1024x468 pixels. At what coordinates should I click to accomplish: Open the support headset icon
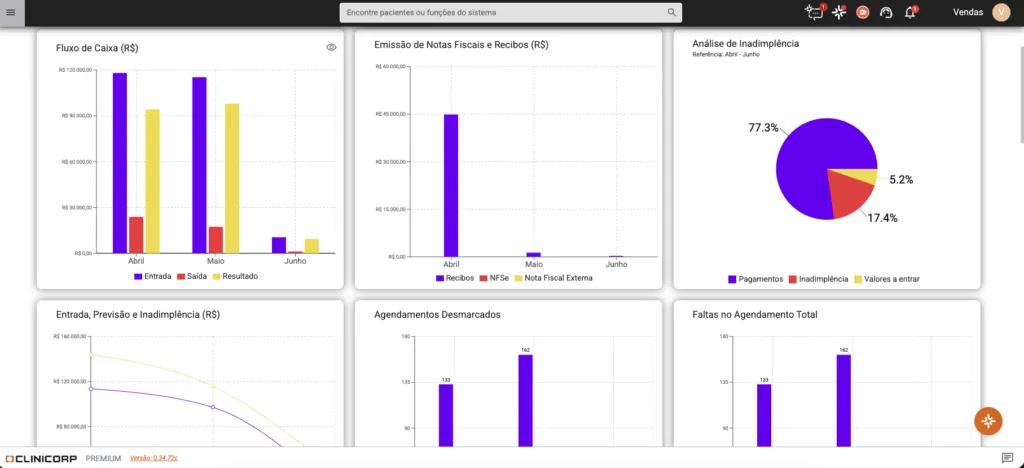[886, 12]
